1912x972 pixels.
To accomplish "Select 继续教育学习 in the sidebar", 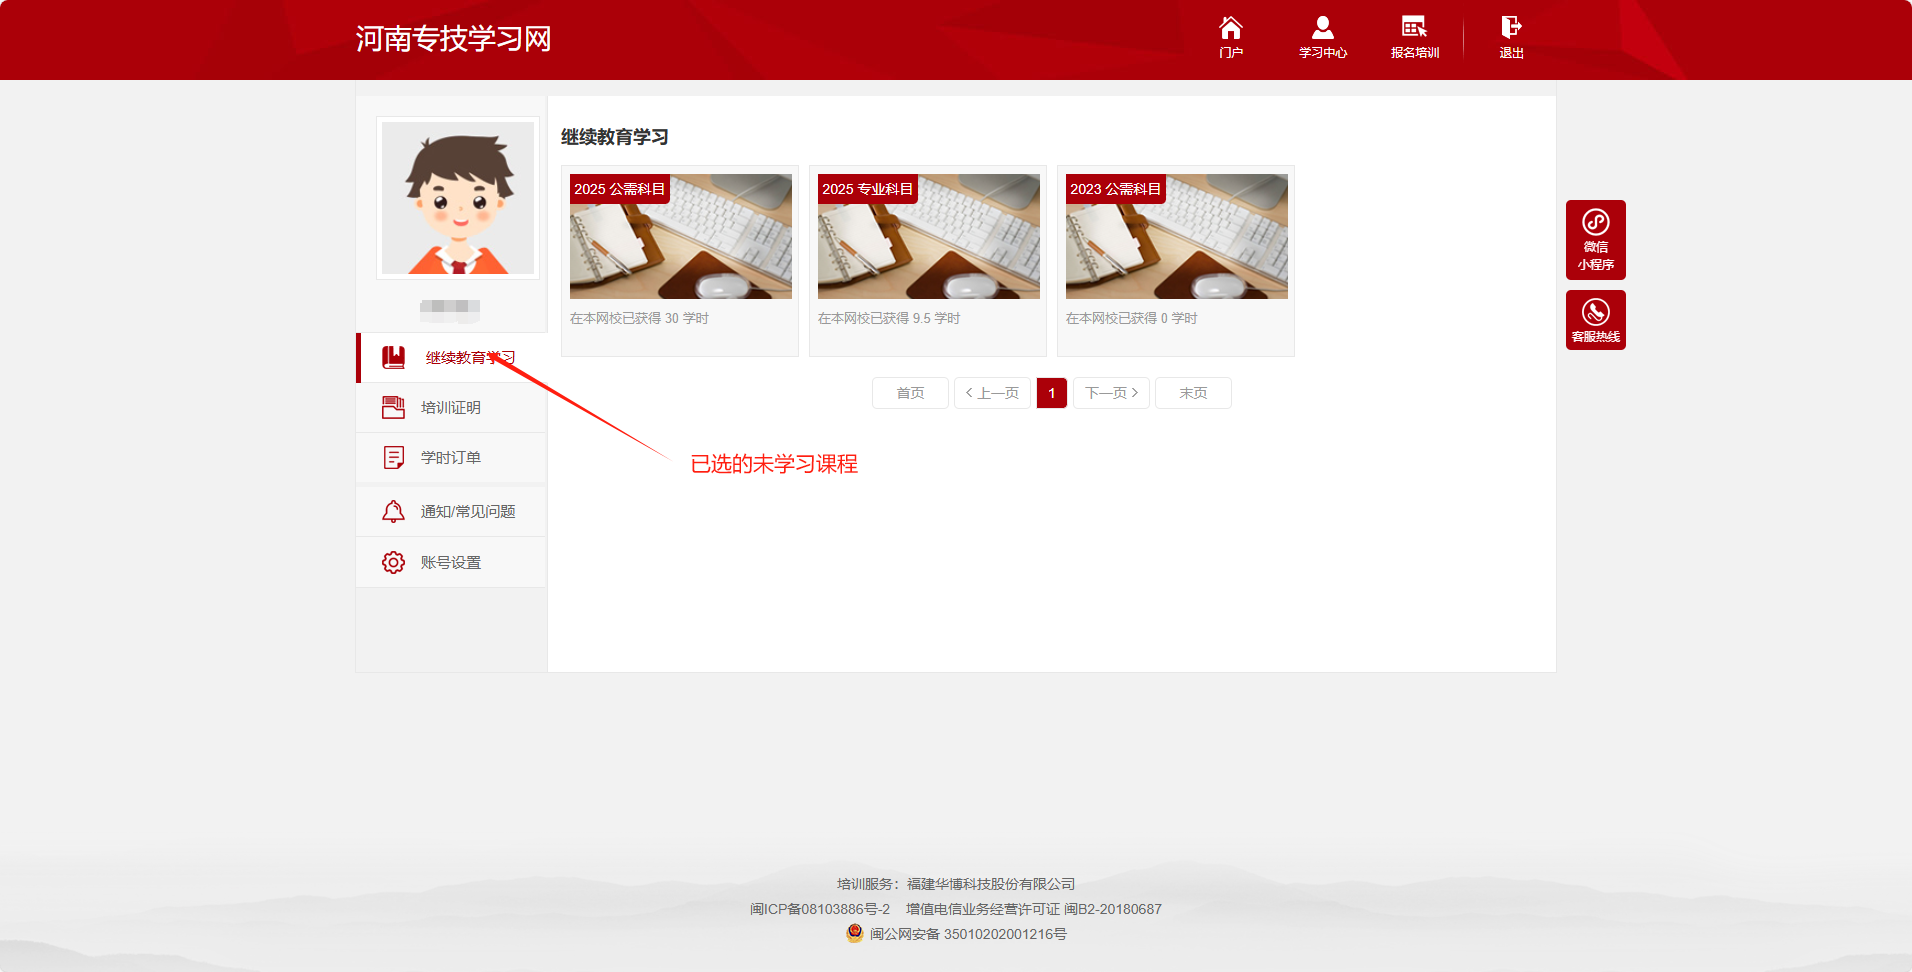I will (452, 358).
